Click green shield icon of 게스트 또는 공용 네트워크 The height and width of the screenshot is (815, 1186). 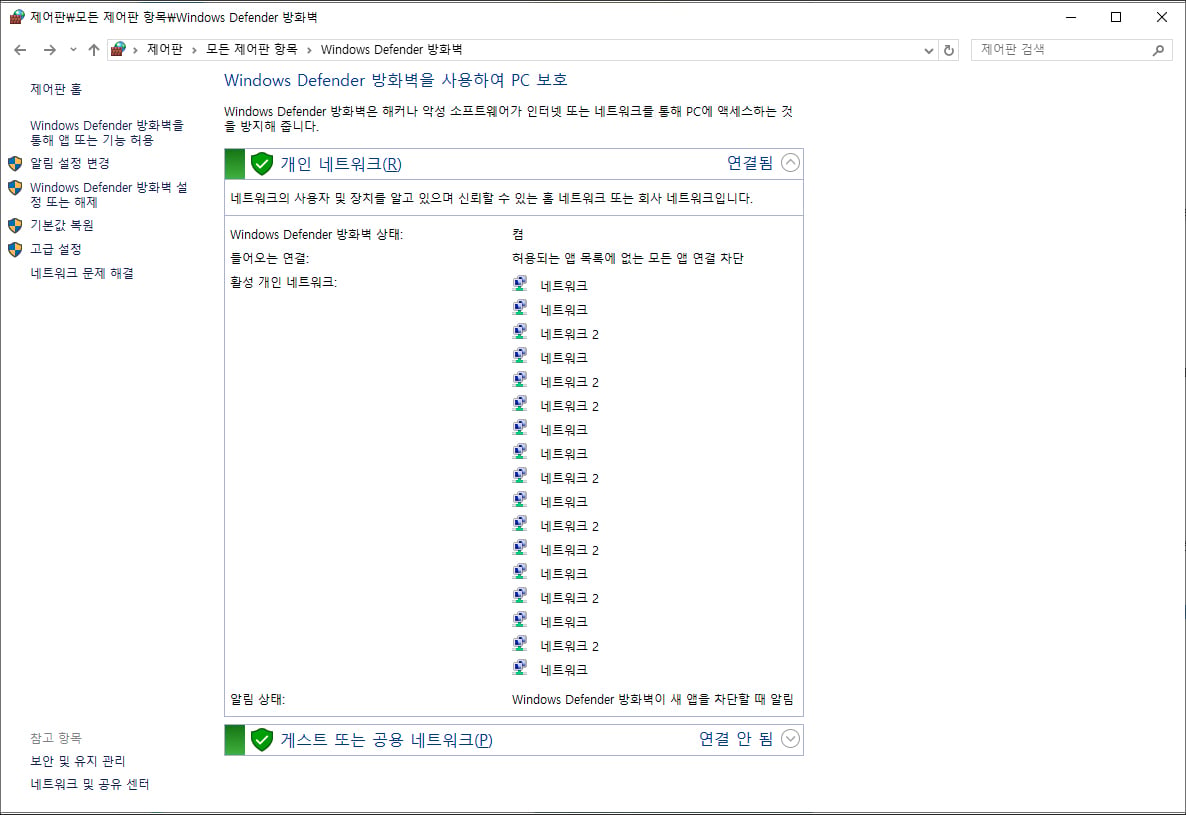tap(262, 739)
